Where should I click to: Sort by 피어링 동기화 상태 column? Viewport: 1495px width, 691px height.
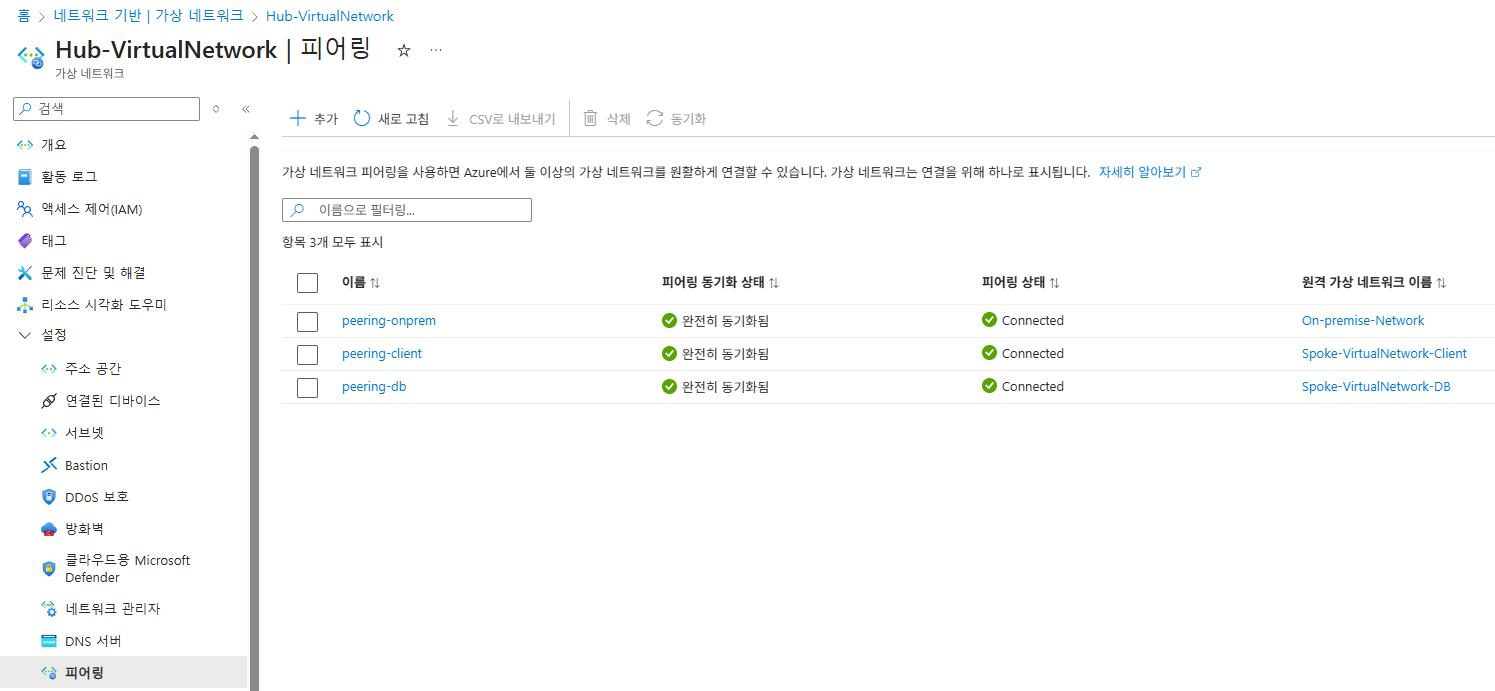(720, 283)
